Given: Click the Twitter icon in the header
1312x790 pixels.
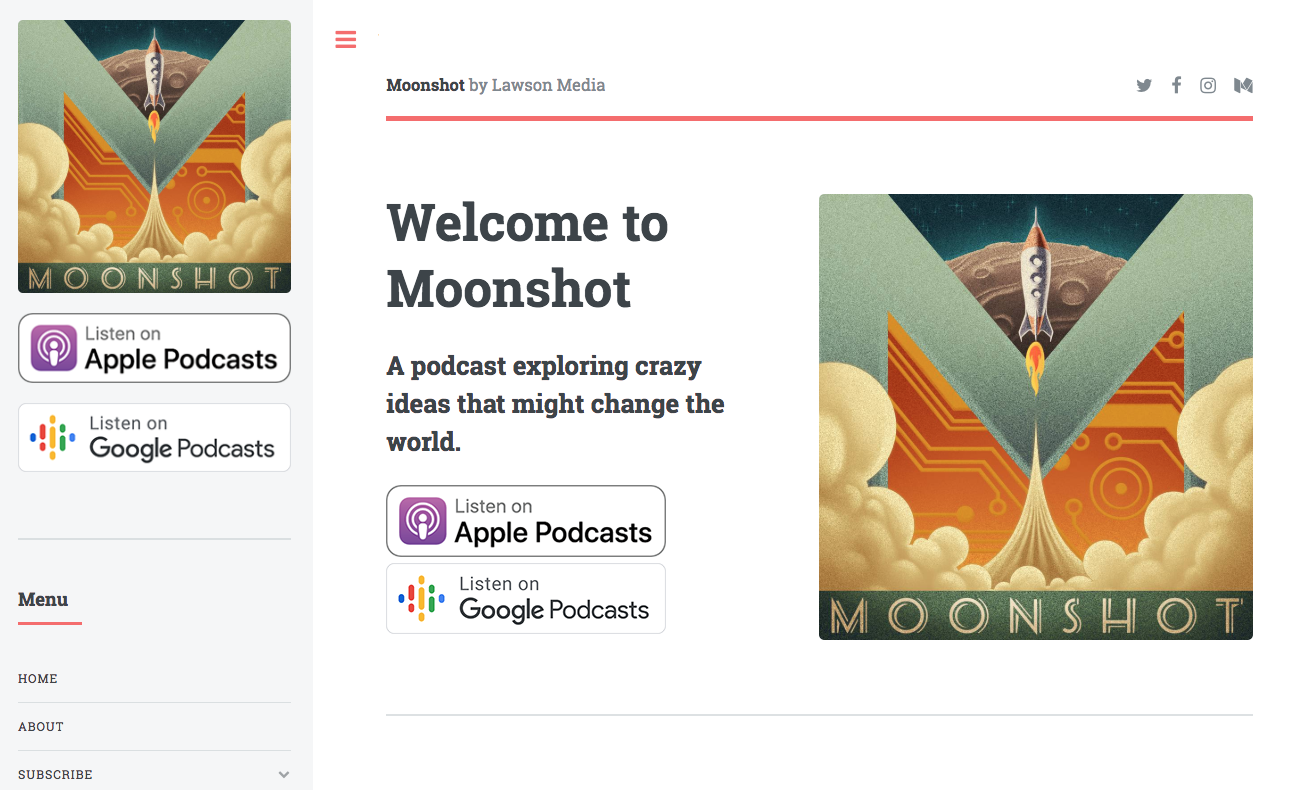Looking at the screenshot, I should click(x=1144, y=85).
